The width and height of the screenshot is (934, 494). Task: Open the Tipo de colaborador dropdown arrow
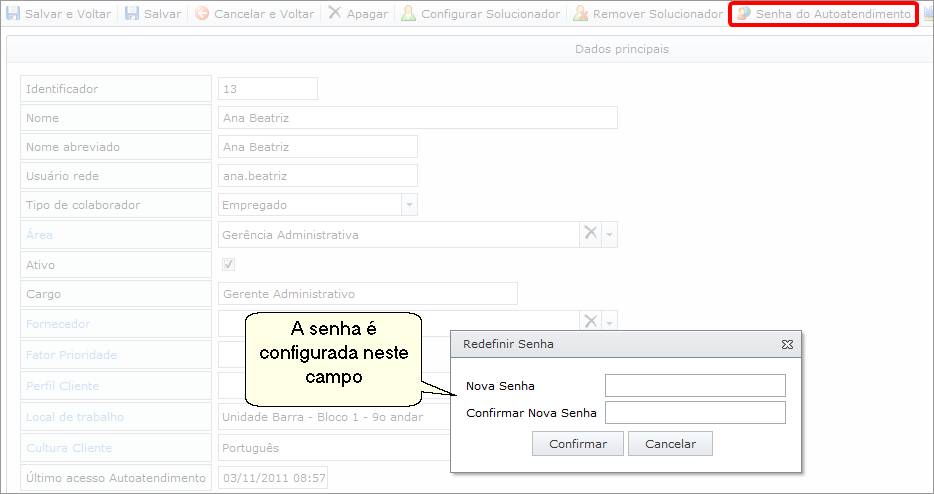409,205
